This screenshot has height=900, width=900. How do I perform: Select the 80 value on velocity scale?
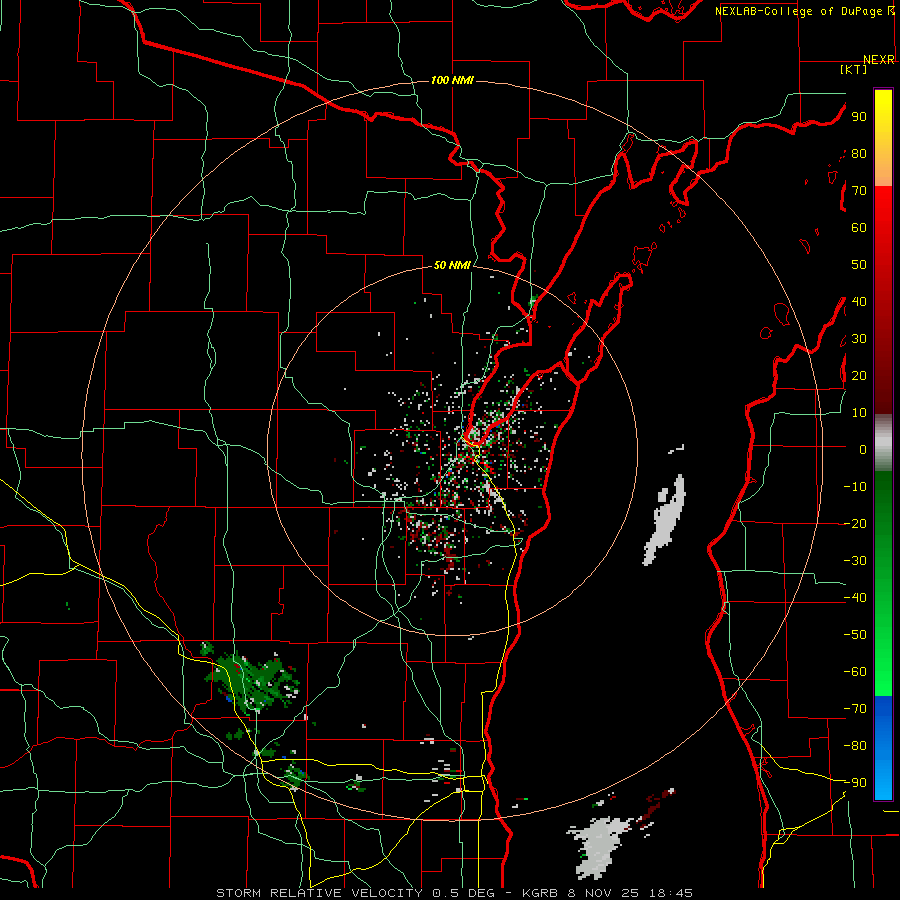[859, 154]
